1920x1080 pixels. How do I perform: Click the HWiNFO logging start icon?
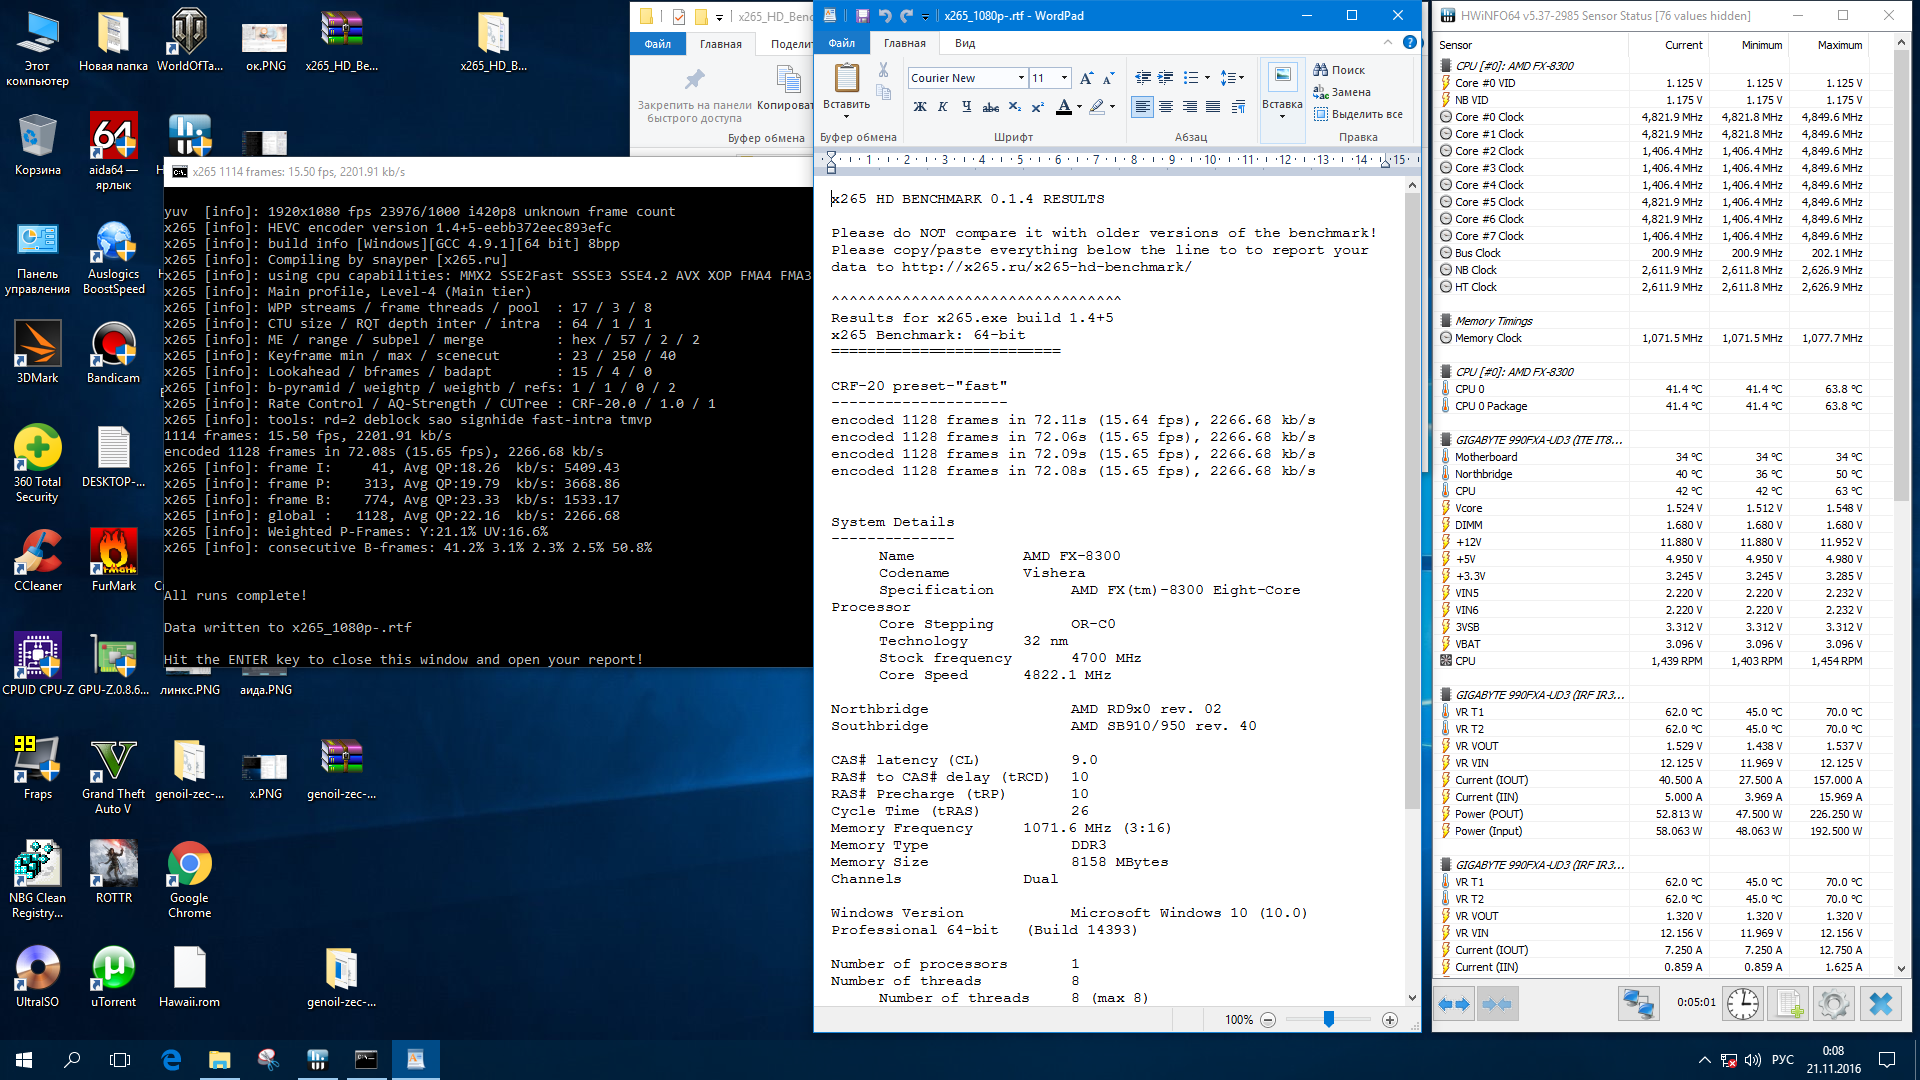tap(1788, 1004)
